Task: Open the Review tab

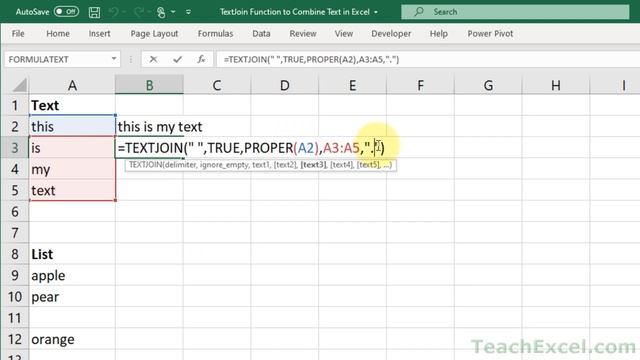Action: (x=303, y=33)
